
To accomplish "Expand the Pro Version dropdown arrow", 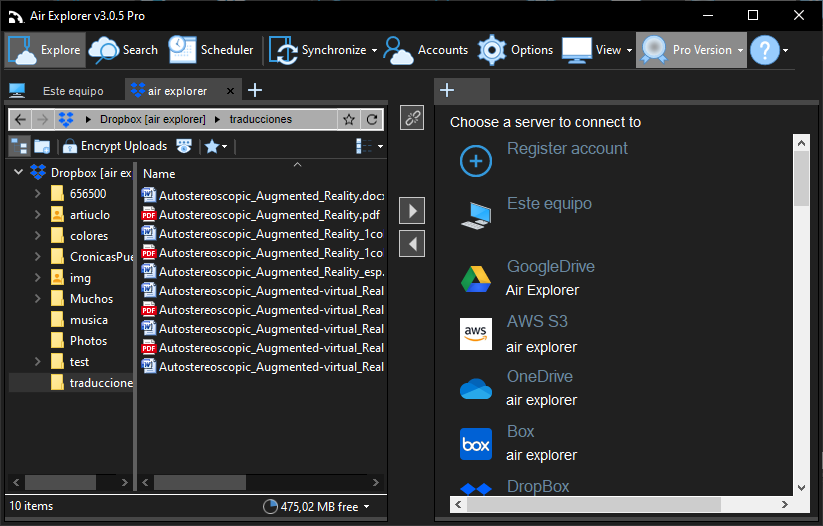I will [740, 50].
